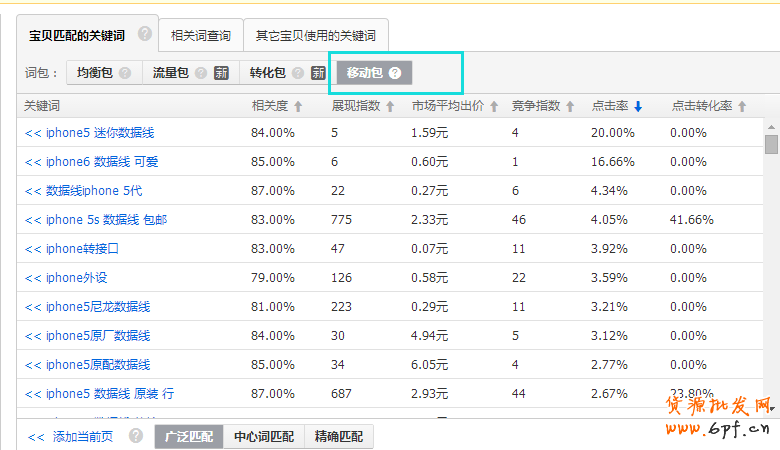Select 精确匹配 match mode
780x450 pixels.
pyautogui.click(x=339, y=436)
